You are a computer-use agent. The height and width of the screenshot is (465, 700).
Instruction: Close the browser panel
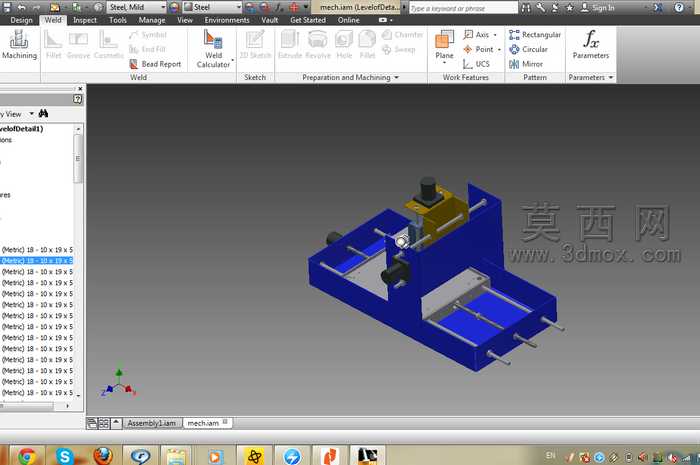click(80, 89)
